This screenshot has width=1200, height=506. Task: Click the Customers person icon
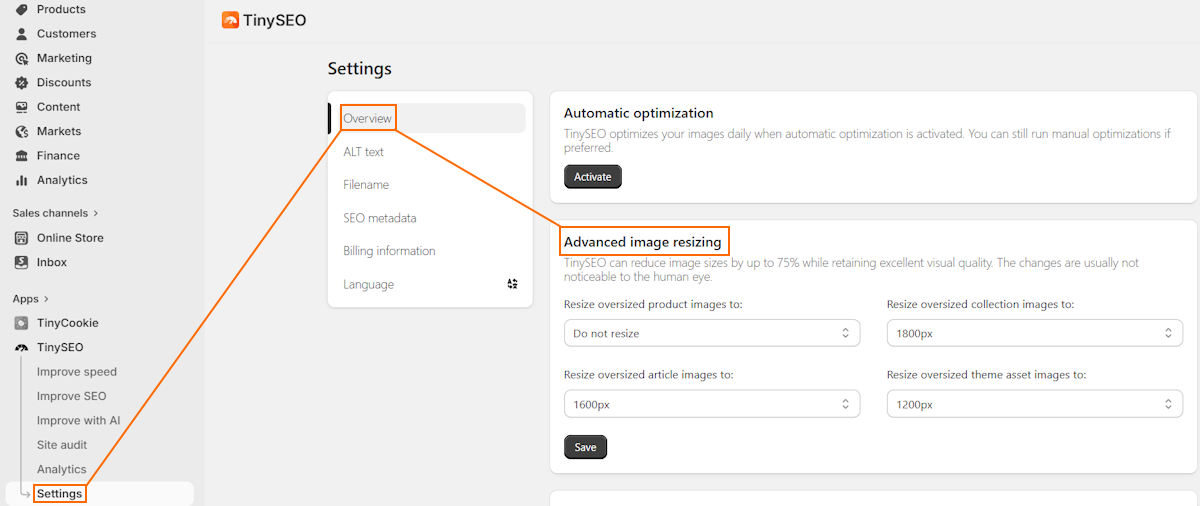click(x=21, y=34)
